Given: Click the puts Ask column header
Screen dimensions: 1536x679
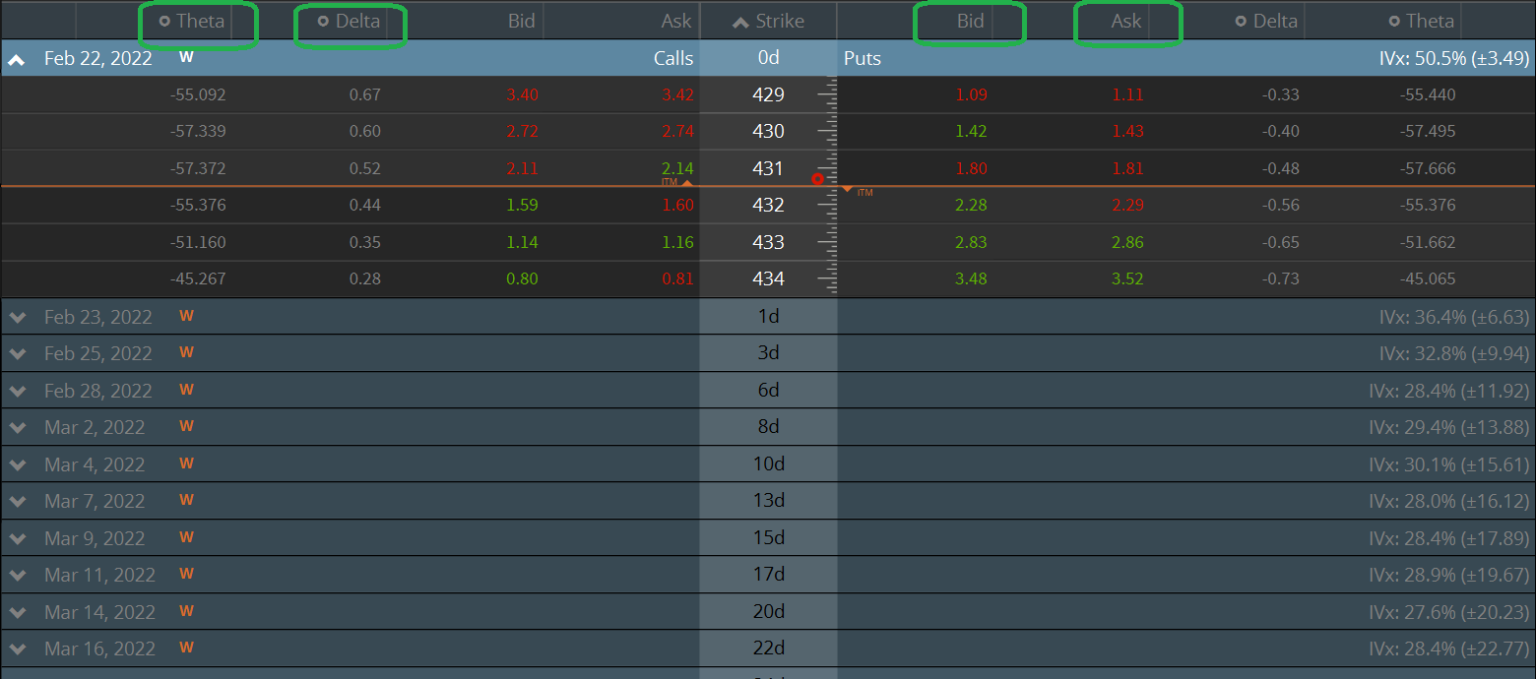Looking at the screenshot, I should [x=1126, y=21].
